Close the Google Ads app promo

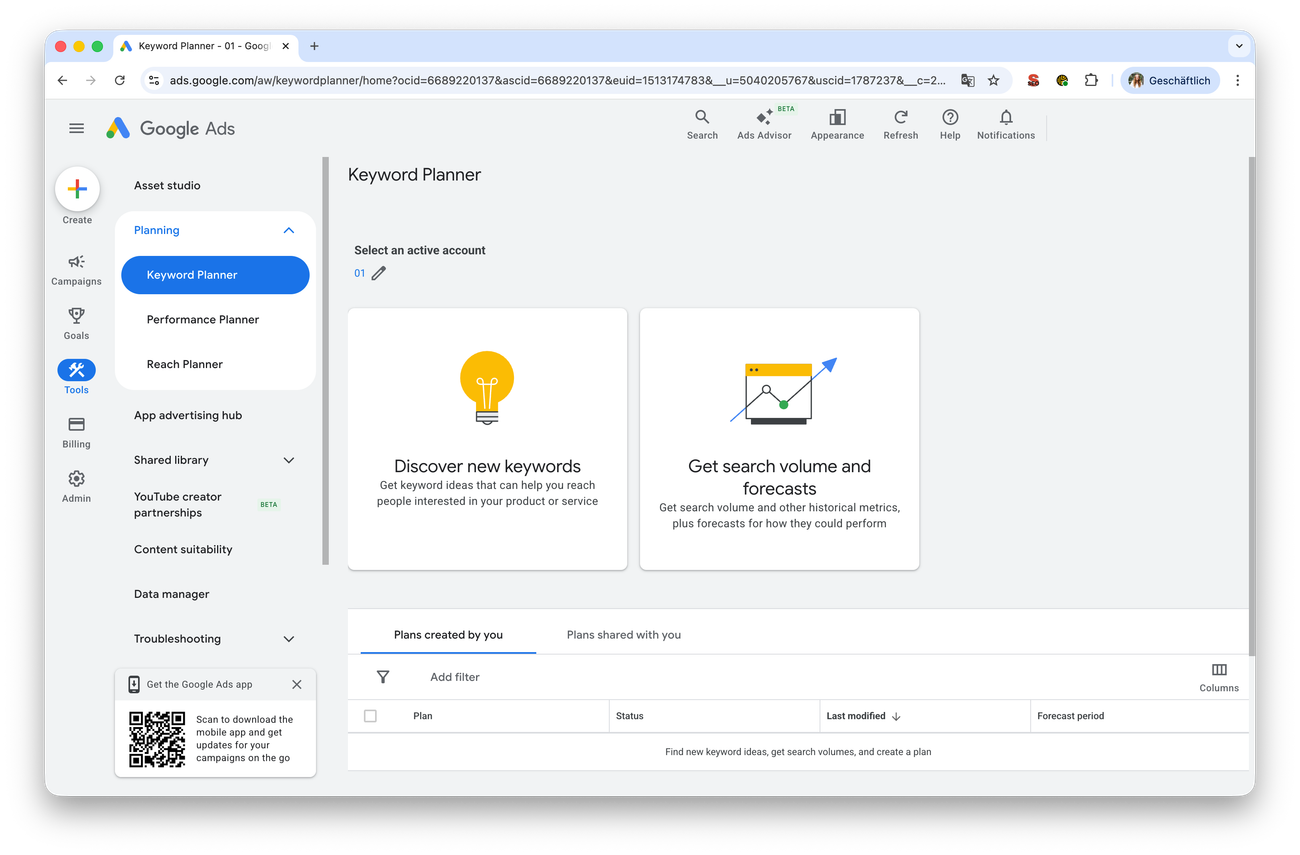297,685
